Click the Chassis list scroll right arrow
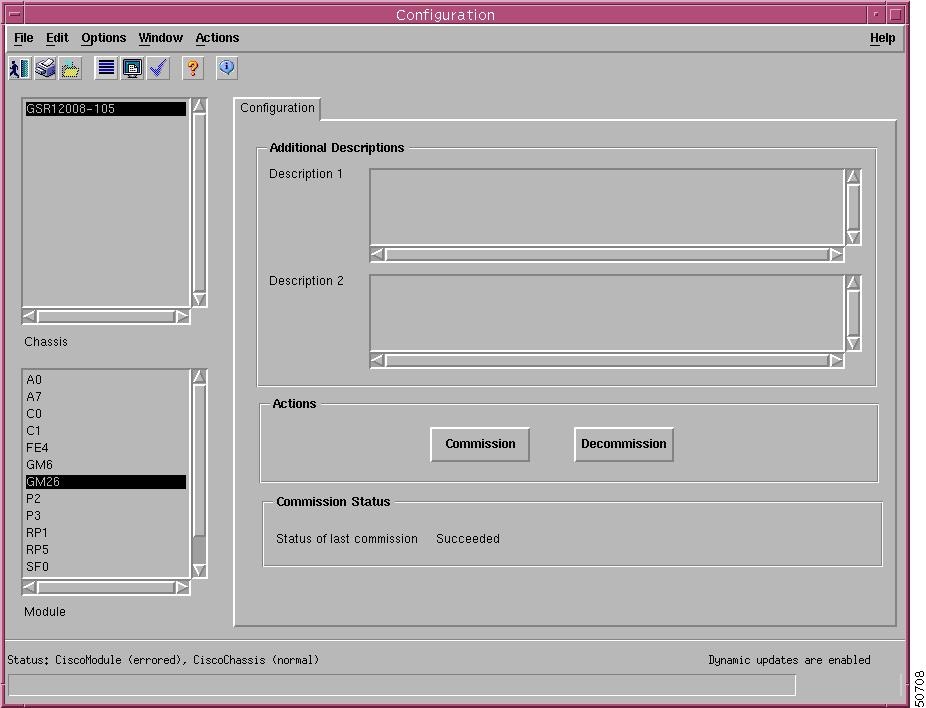 182,316
